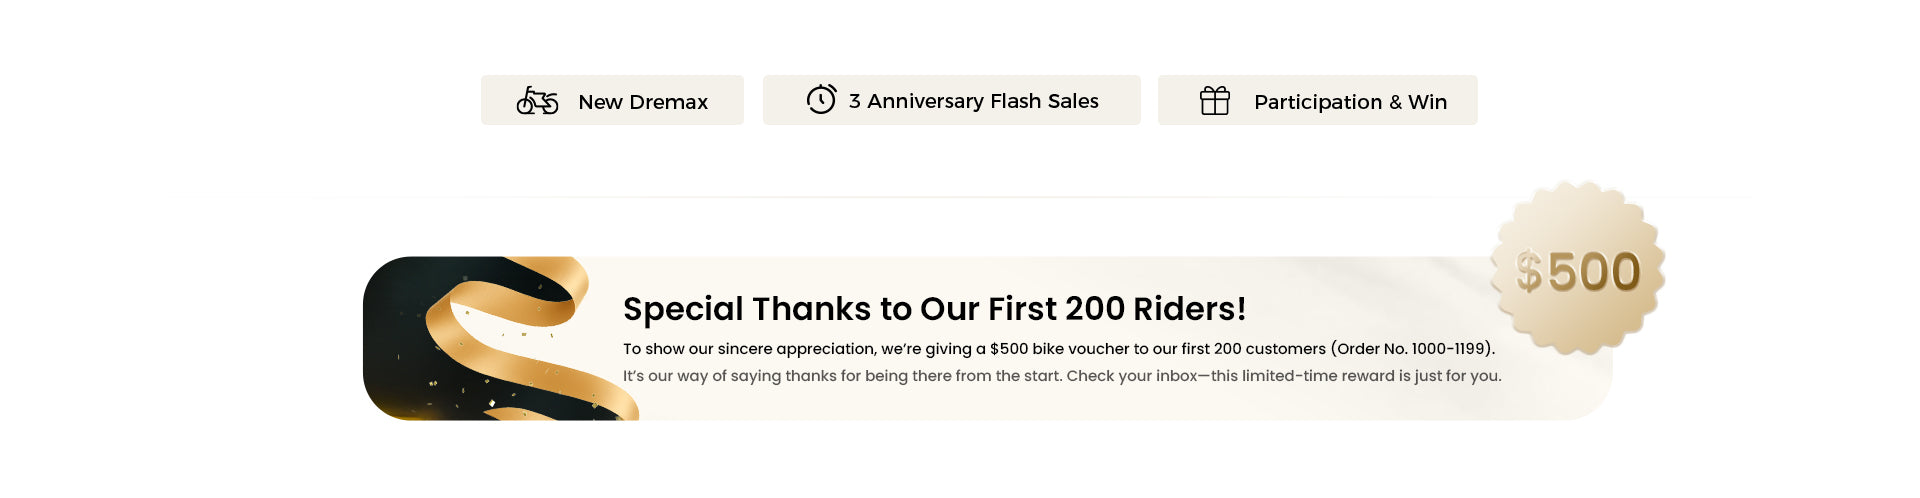Click the gift box icon
This screenshot has width=1920, height=498.
point(1214,101)
